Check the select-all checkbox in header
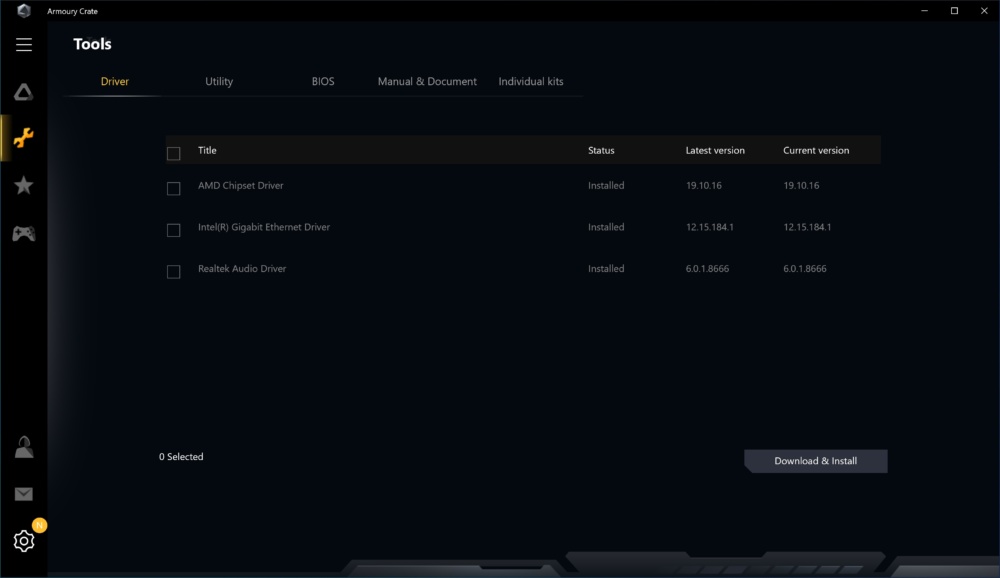This screenshot has width=1000, height=578. [x=173, y=153]
